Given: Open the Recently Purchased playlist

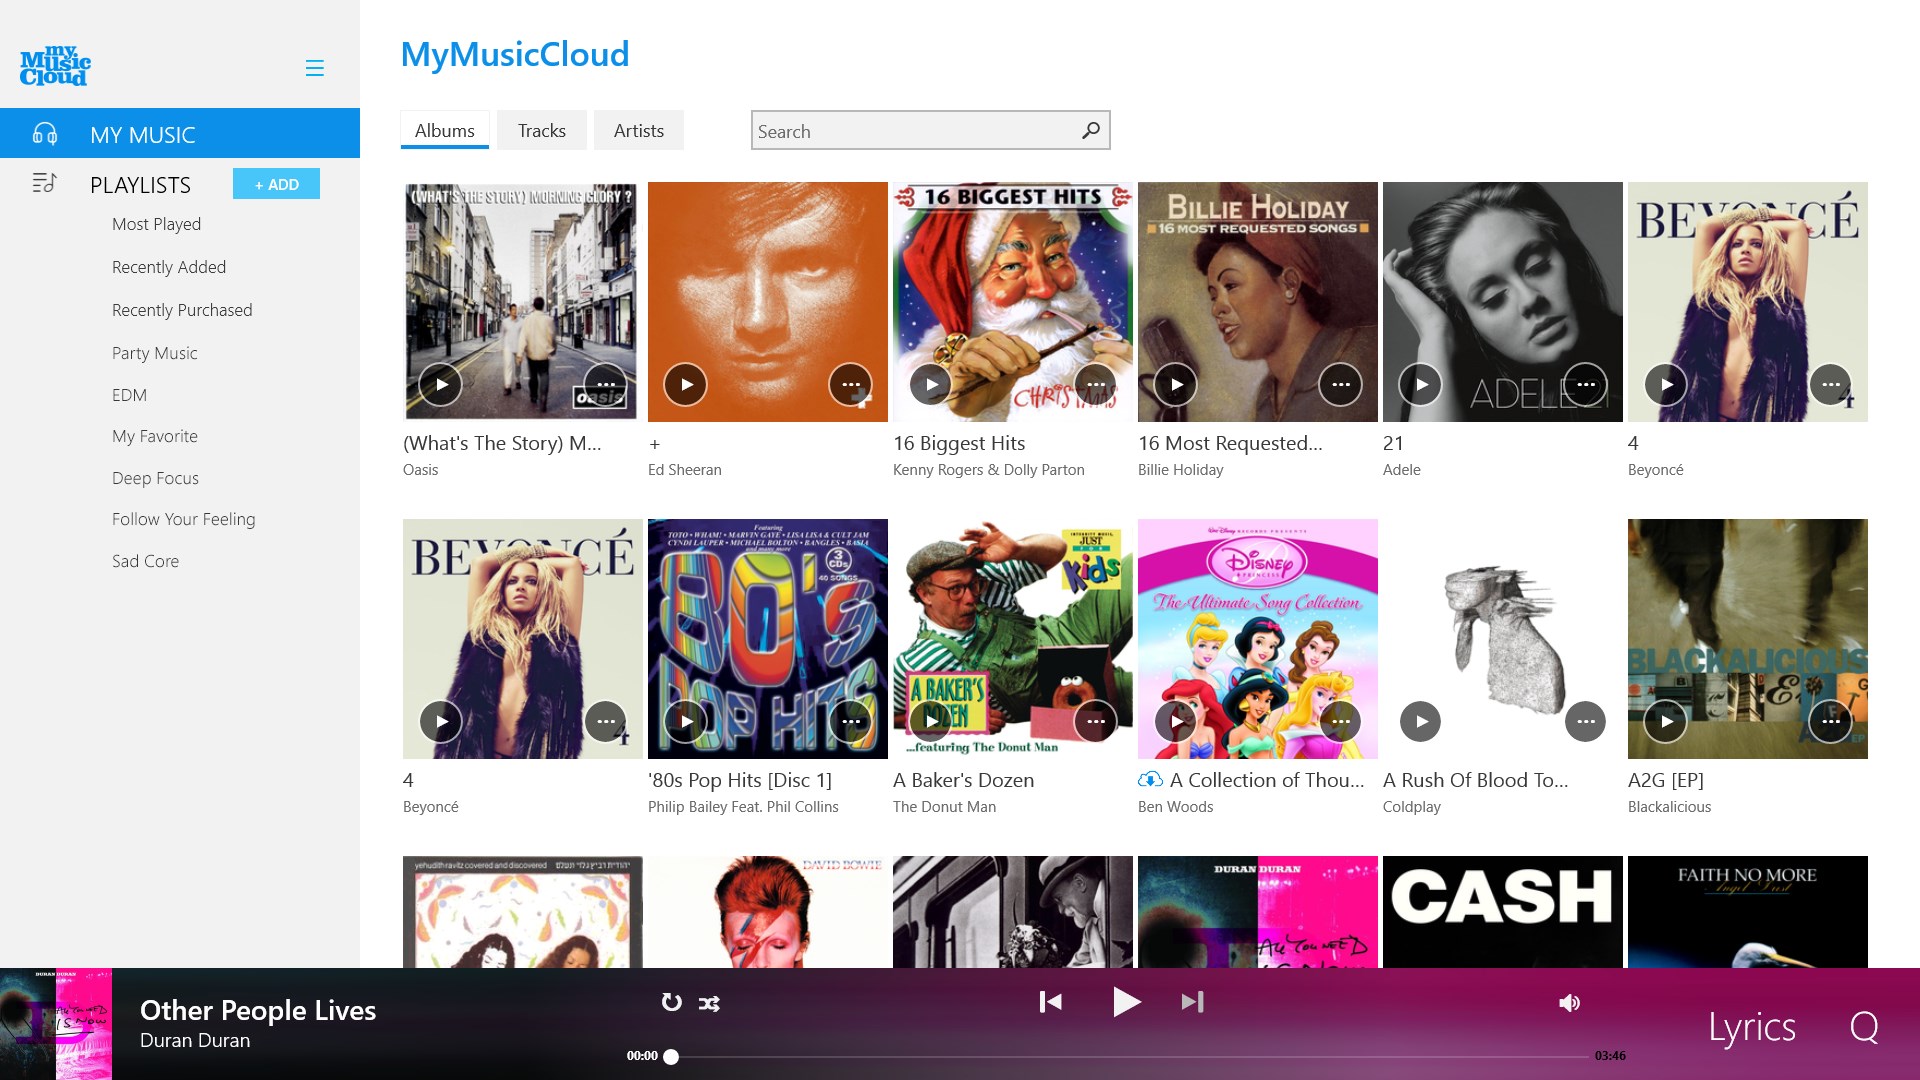Looking at the screenshot, I should pyautogui.click(x=182, y=310).
